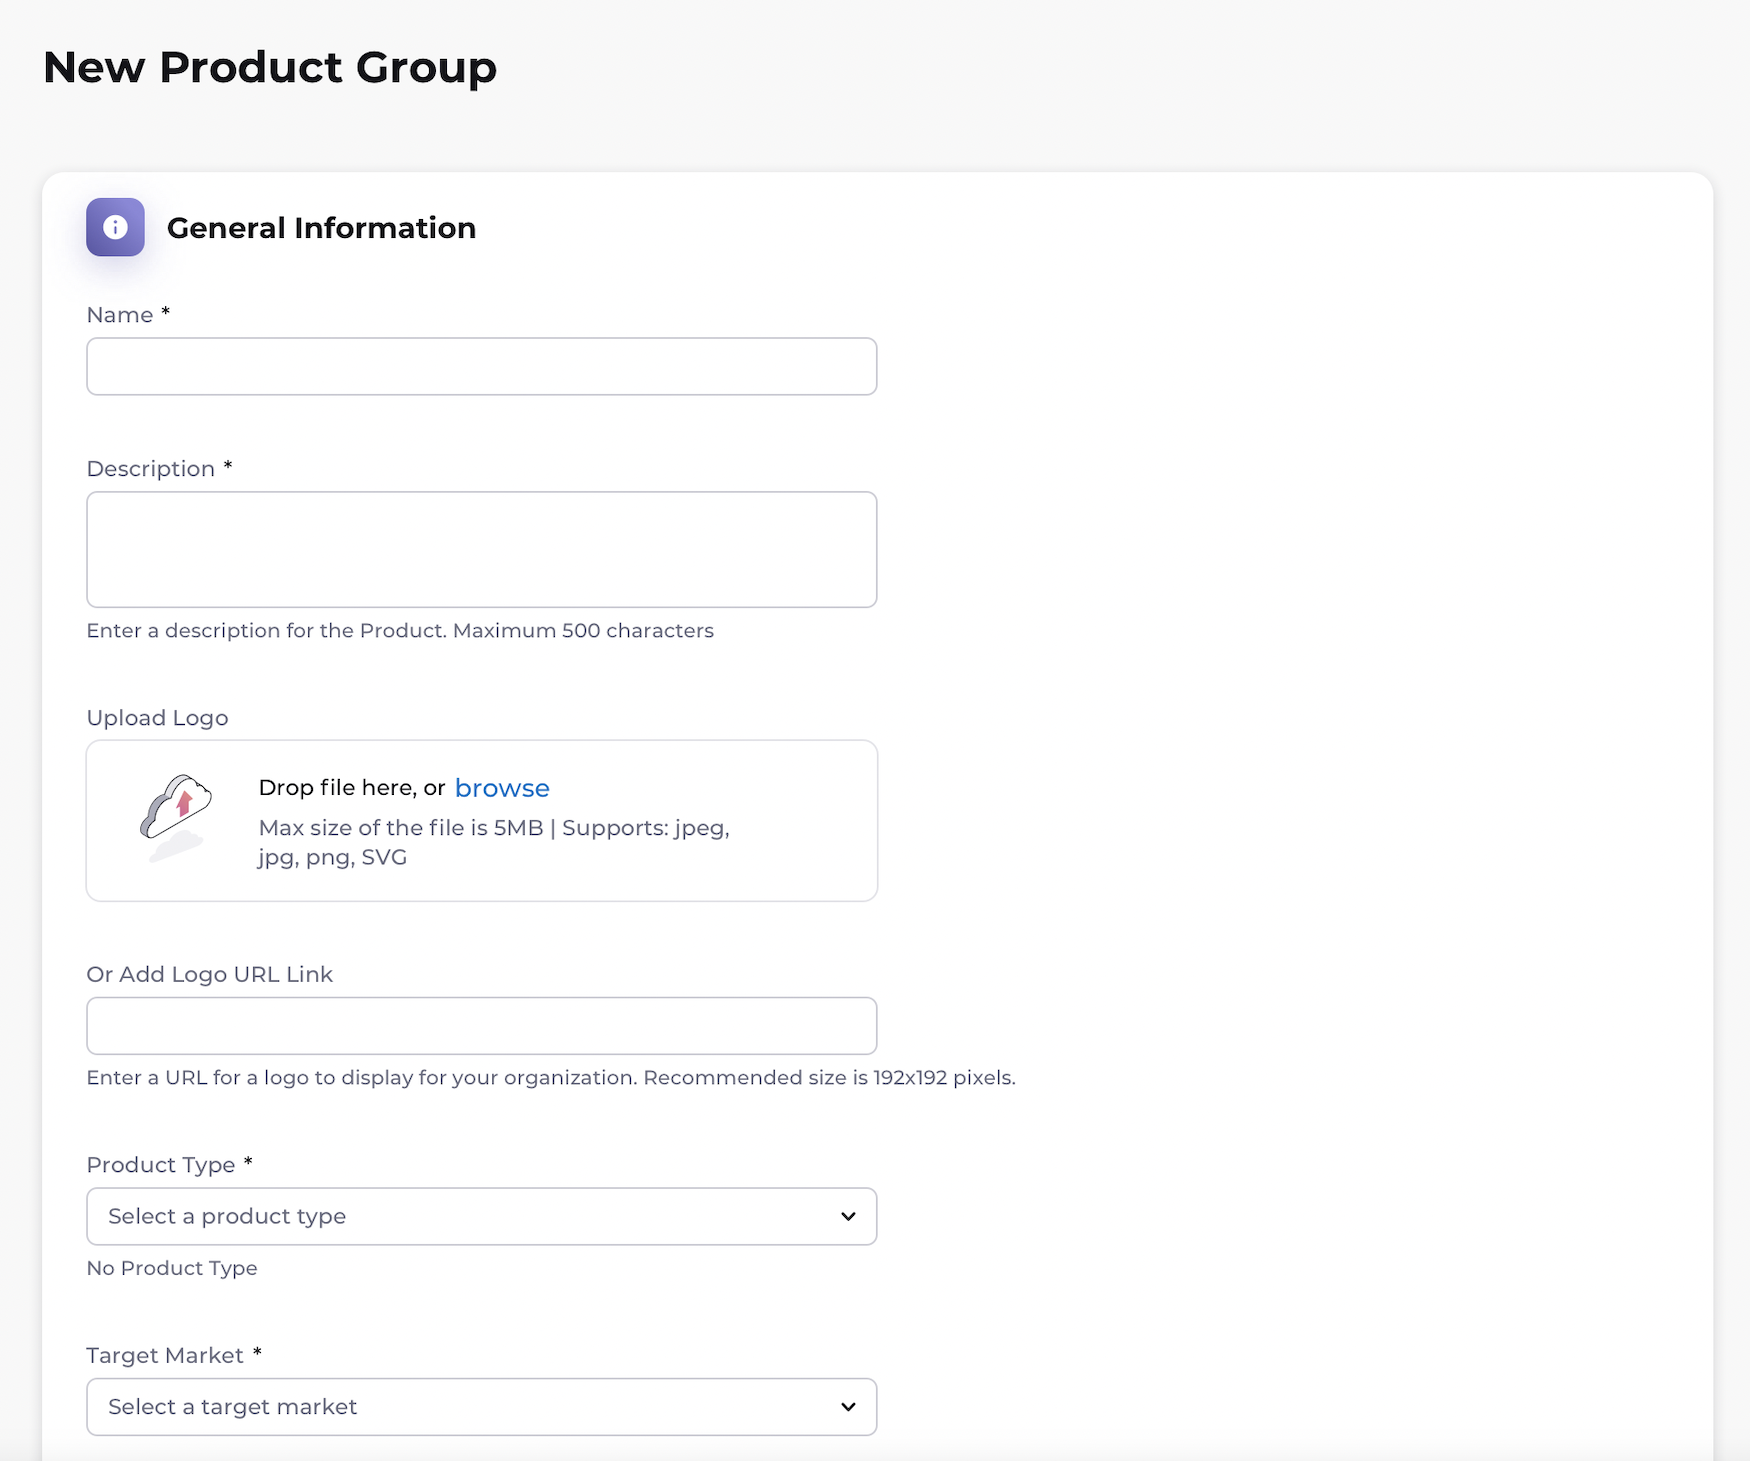Viewport: 1750px width, 1461px height.
Task: Open the Select a target market dropdown
Action: point(482,1407)
